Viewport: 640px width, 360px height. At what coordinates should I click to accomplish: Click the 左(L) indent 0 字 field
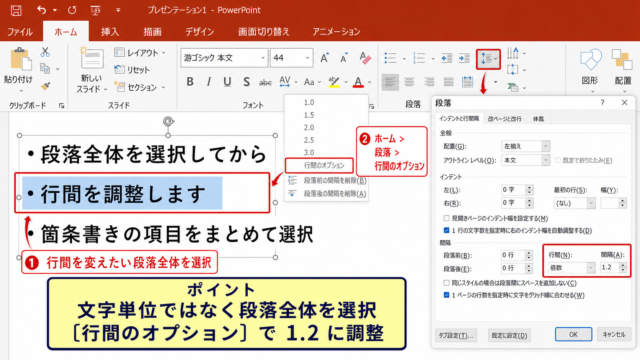click(x=517, y=190)
